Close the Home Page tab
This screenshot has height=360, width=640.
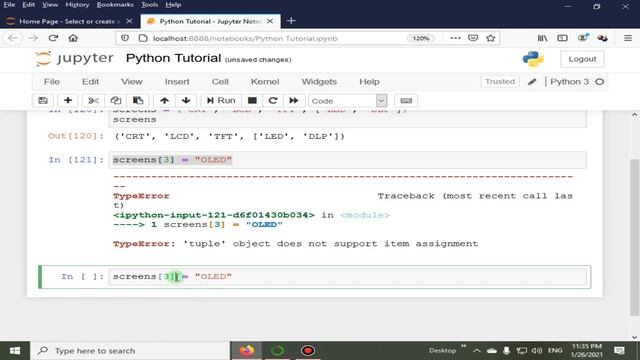click(129, 21)
